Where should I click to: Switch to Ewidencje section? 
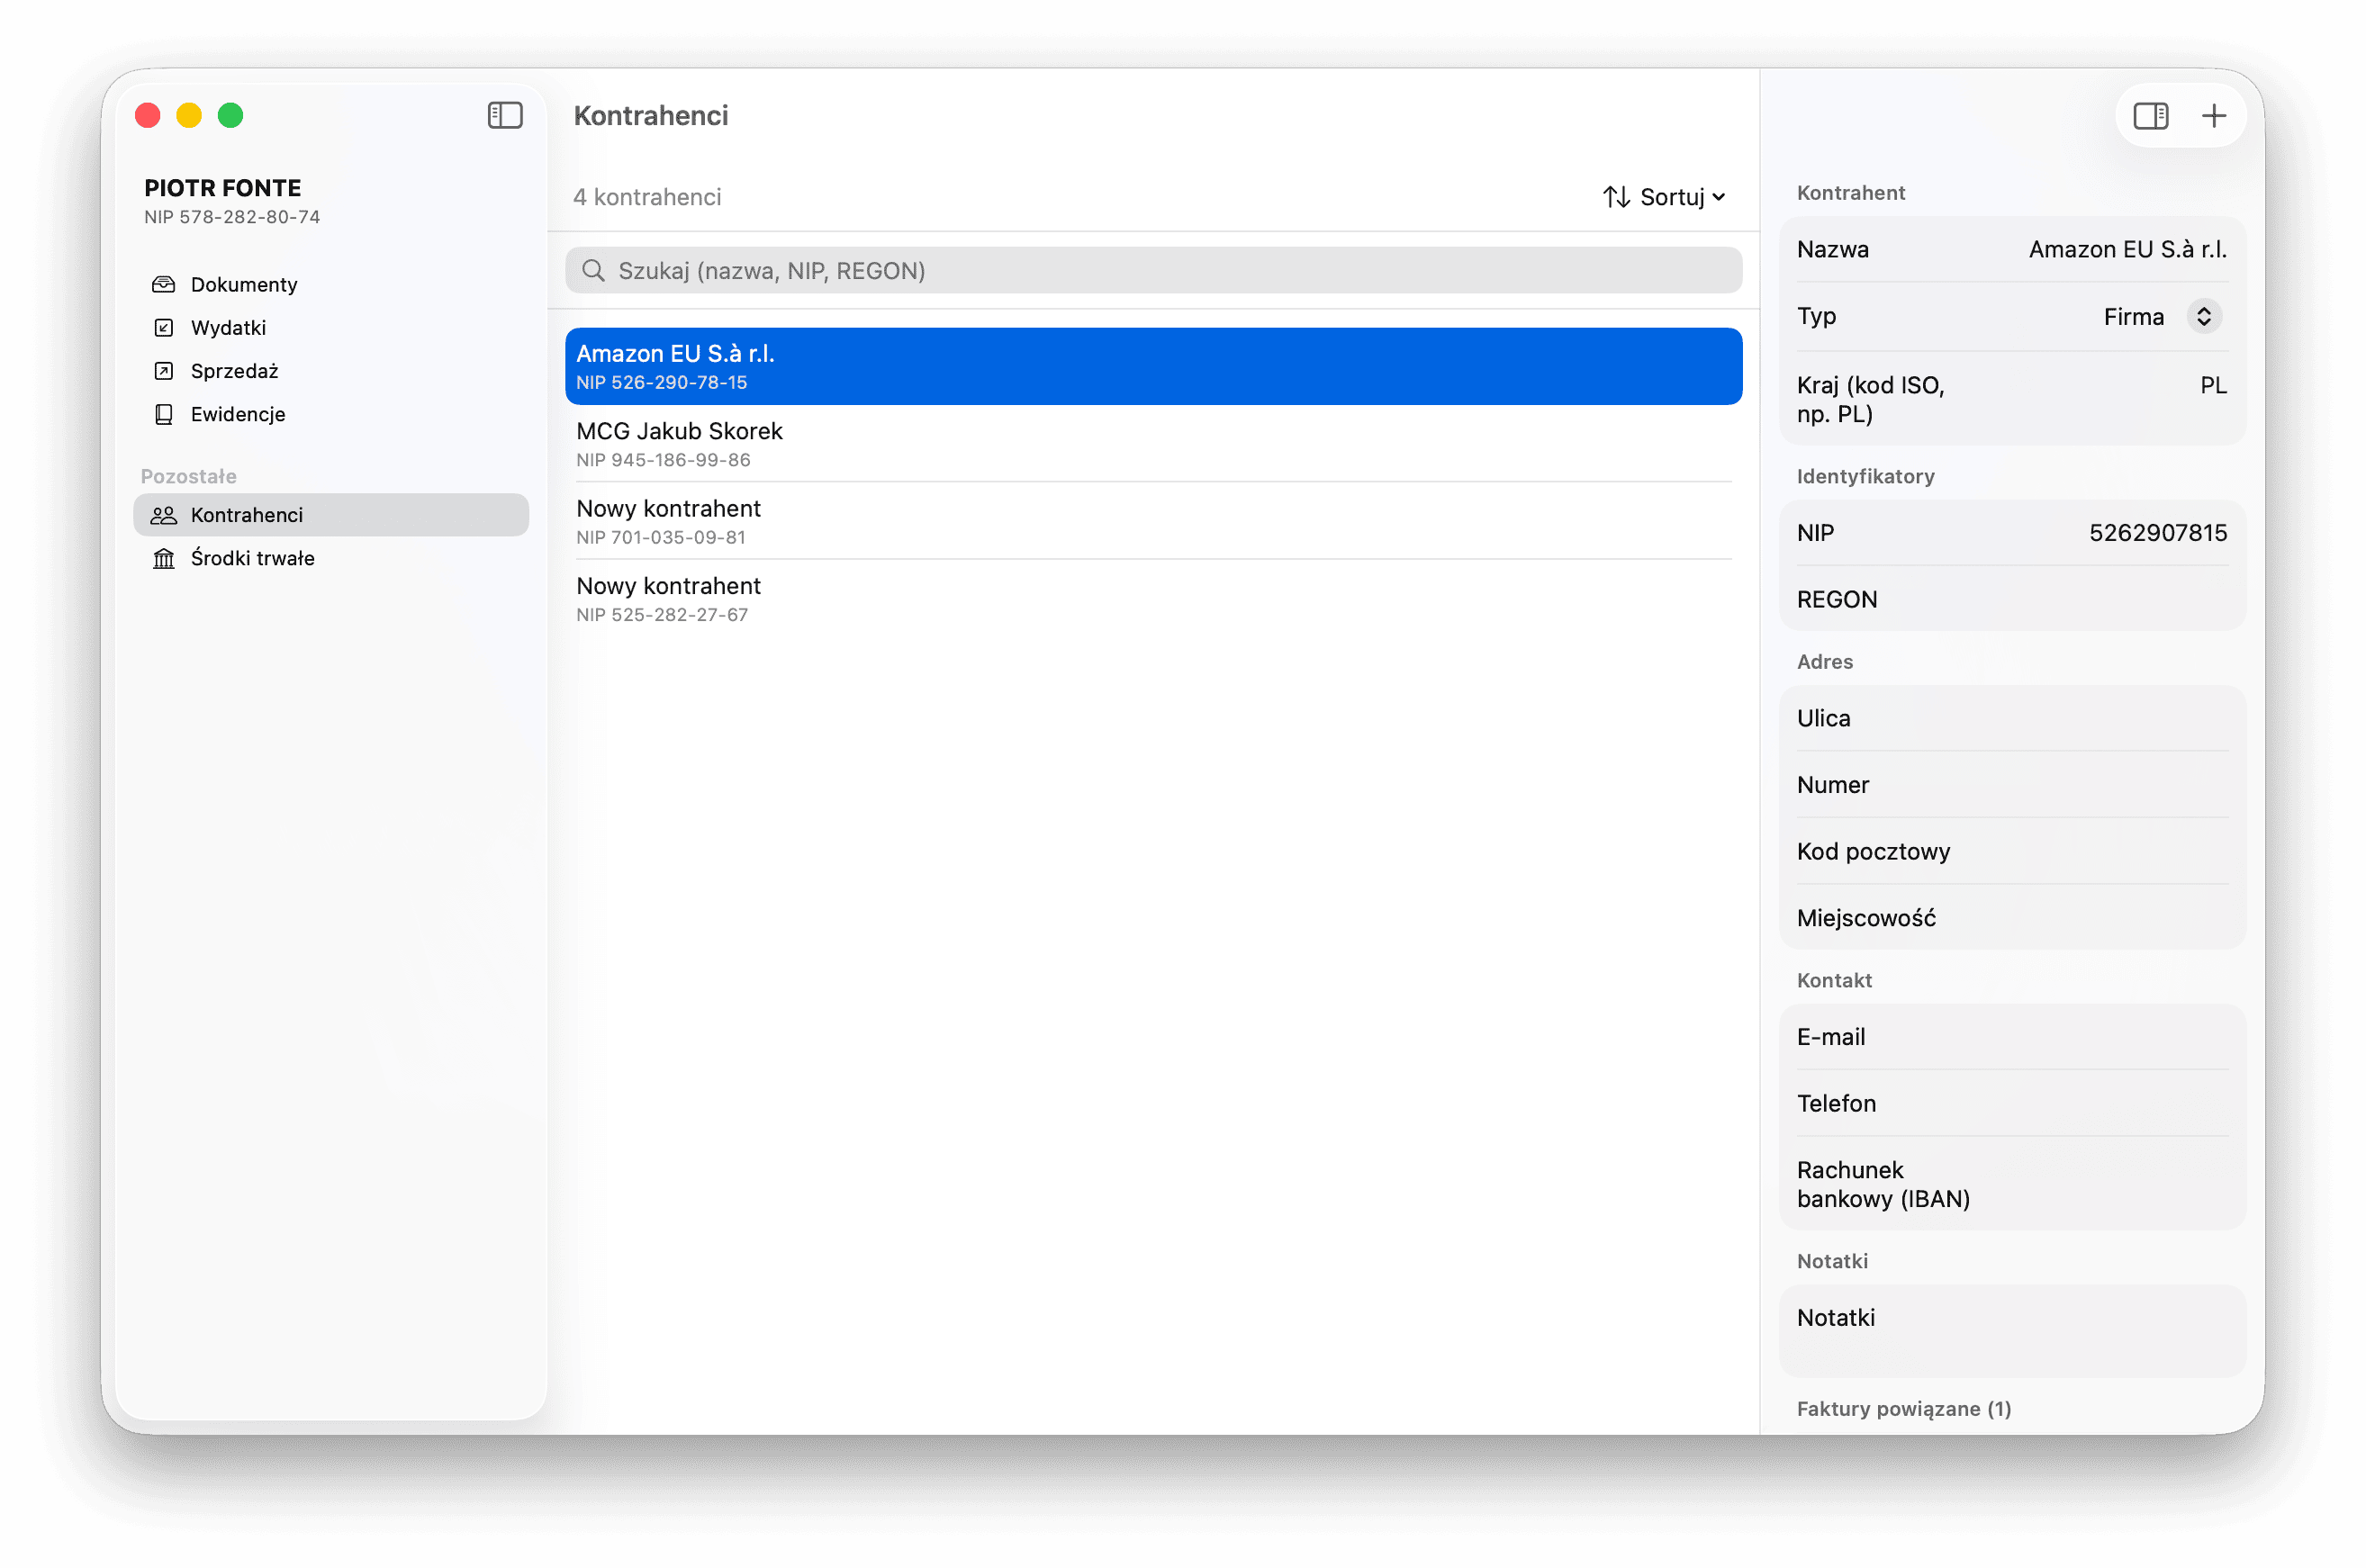click(x=331, y=414)
